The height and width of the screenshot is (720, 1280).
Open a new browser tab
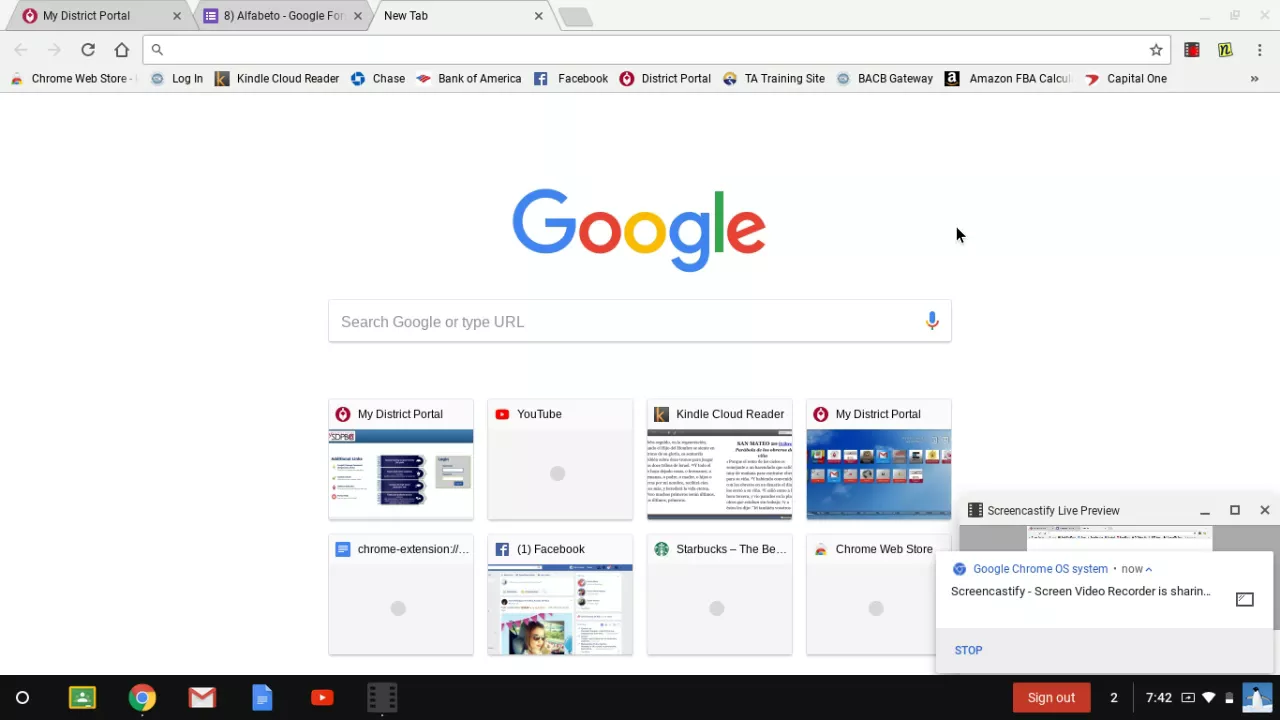(576, 17)
